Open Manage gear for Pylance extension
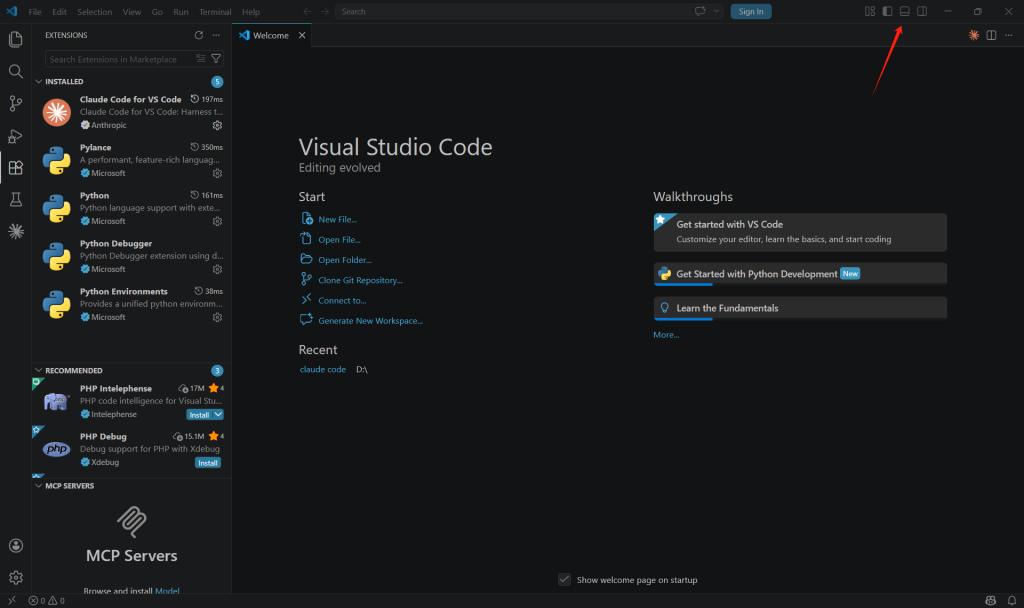Screen dimensions: 1024x608 tap(217, 173)
